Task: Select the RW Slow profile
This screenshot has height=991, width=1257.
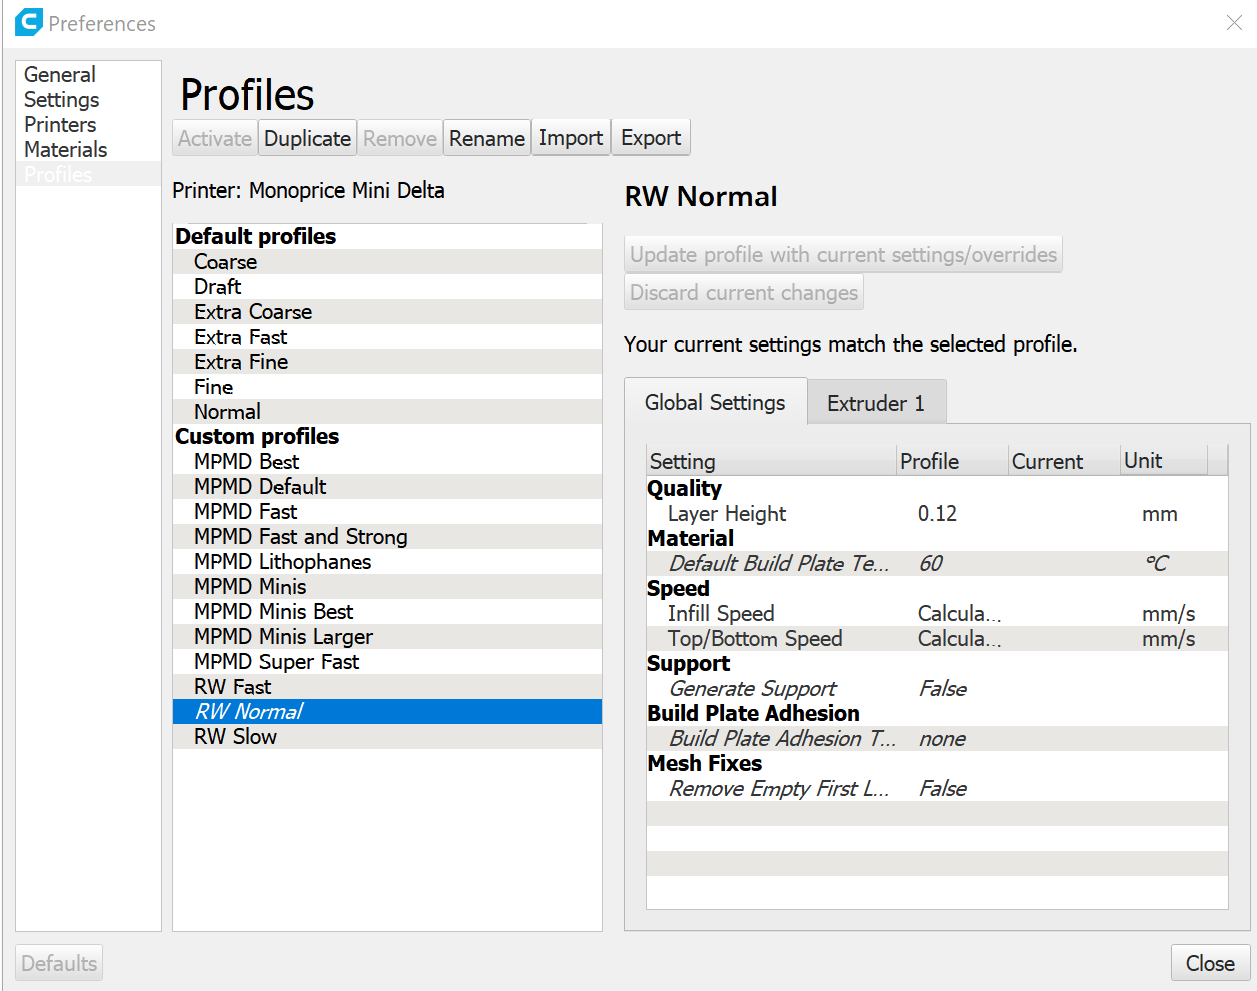Action: tap(387, 736)
